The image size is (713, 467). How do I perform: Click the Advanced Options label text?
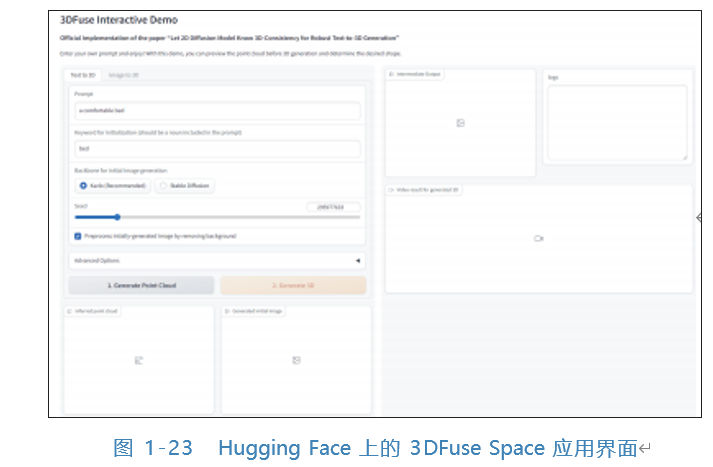(97, 261)
